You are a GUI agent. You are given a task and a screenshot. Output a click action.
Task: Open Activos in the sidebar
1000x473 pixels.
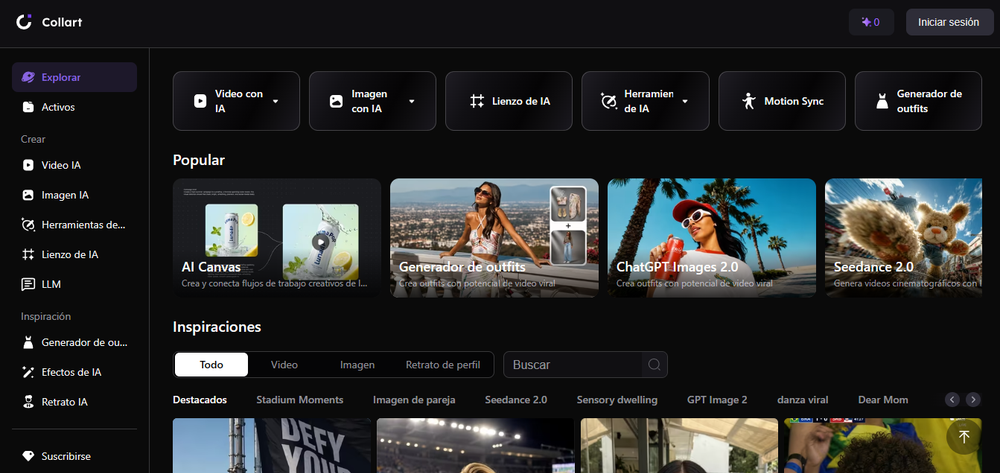pyautogui.click(x=74, y=107)
